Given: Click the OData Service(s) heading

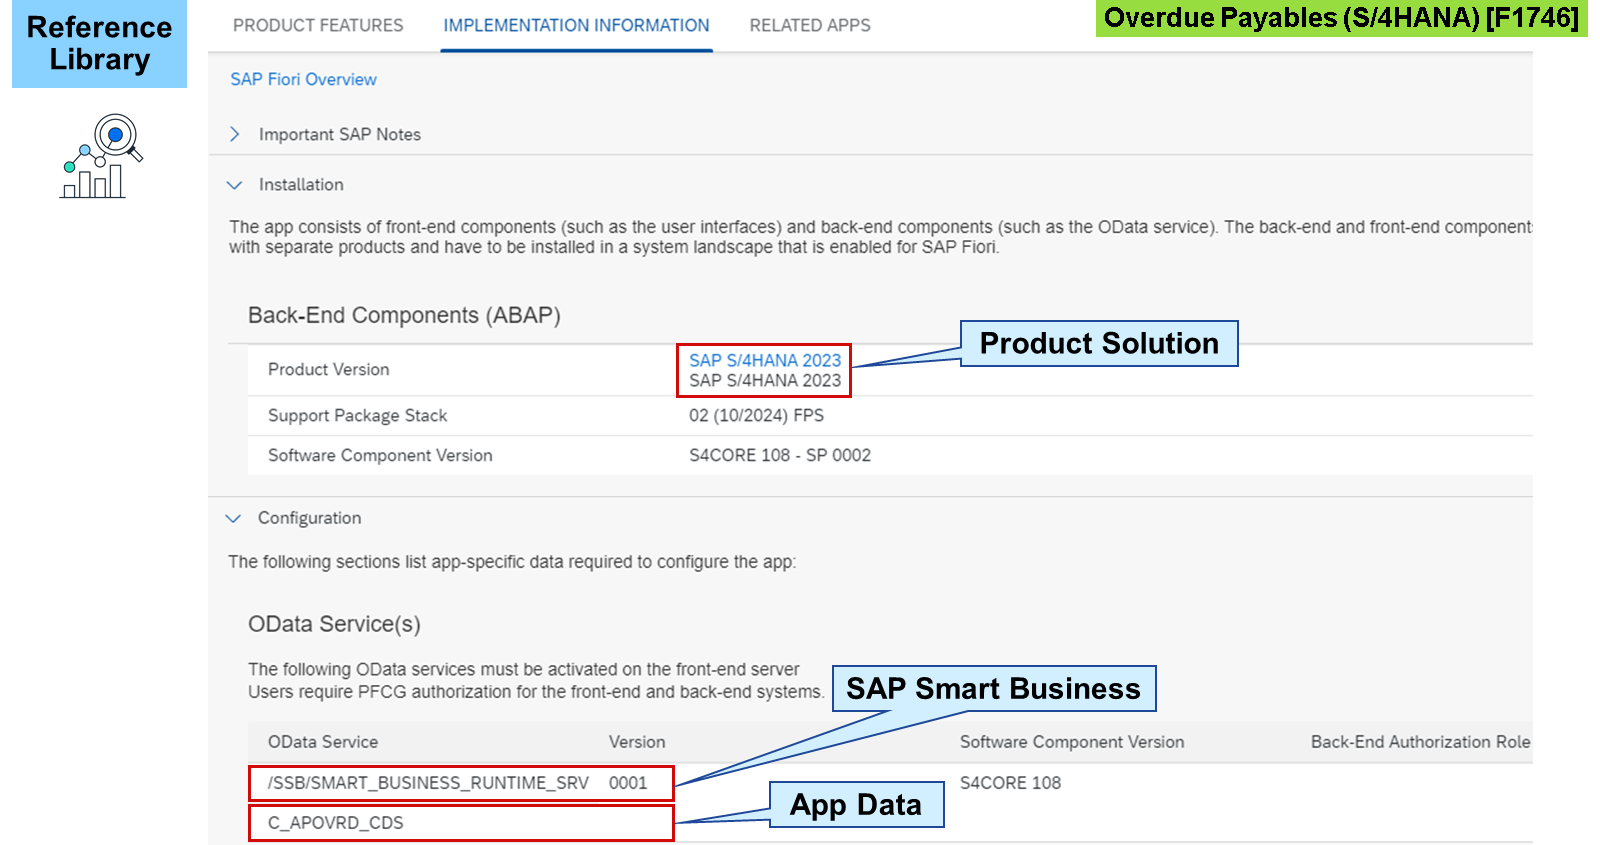Looking at the screenshot, I should tap(334, 624).
